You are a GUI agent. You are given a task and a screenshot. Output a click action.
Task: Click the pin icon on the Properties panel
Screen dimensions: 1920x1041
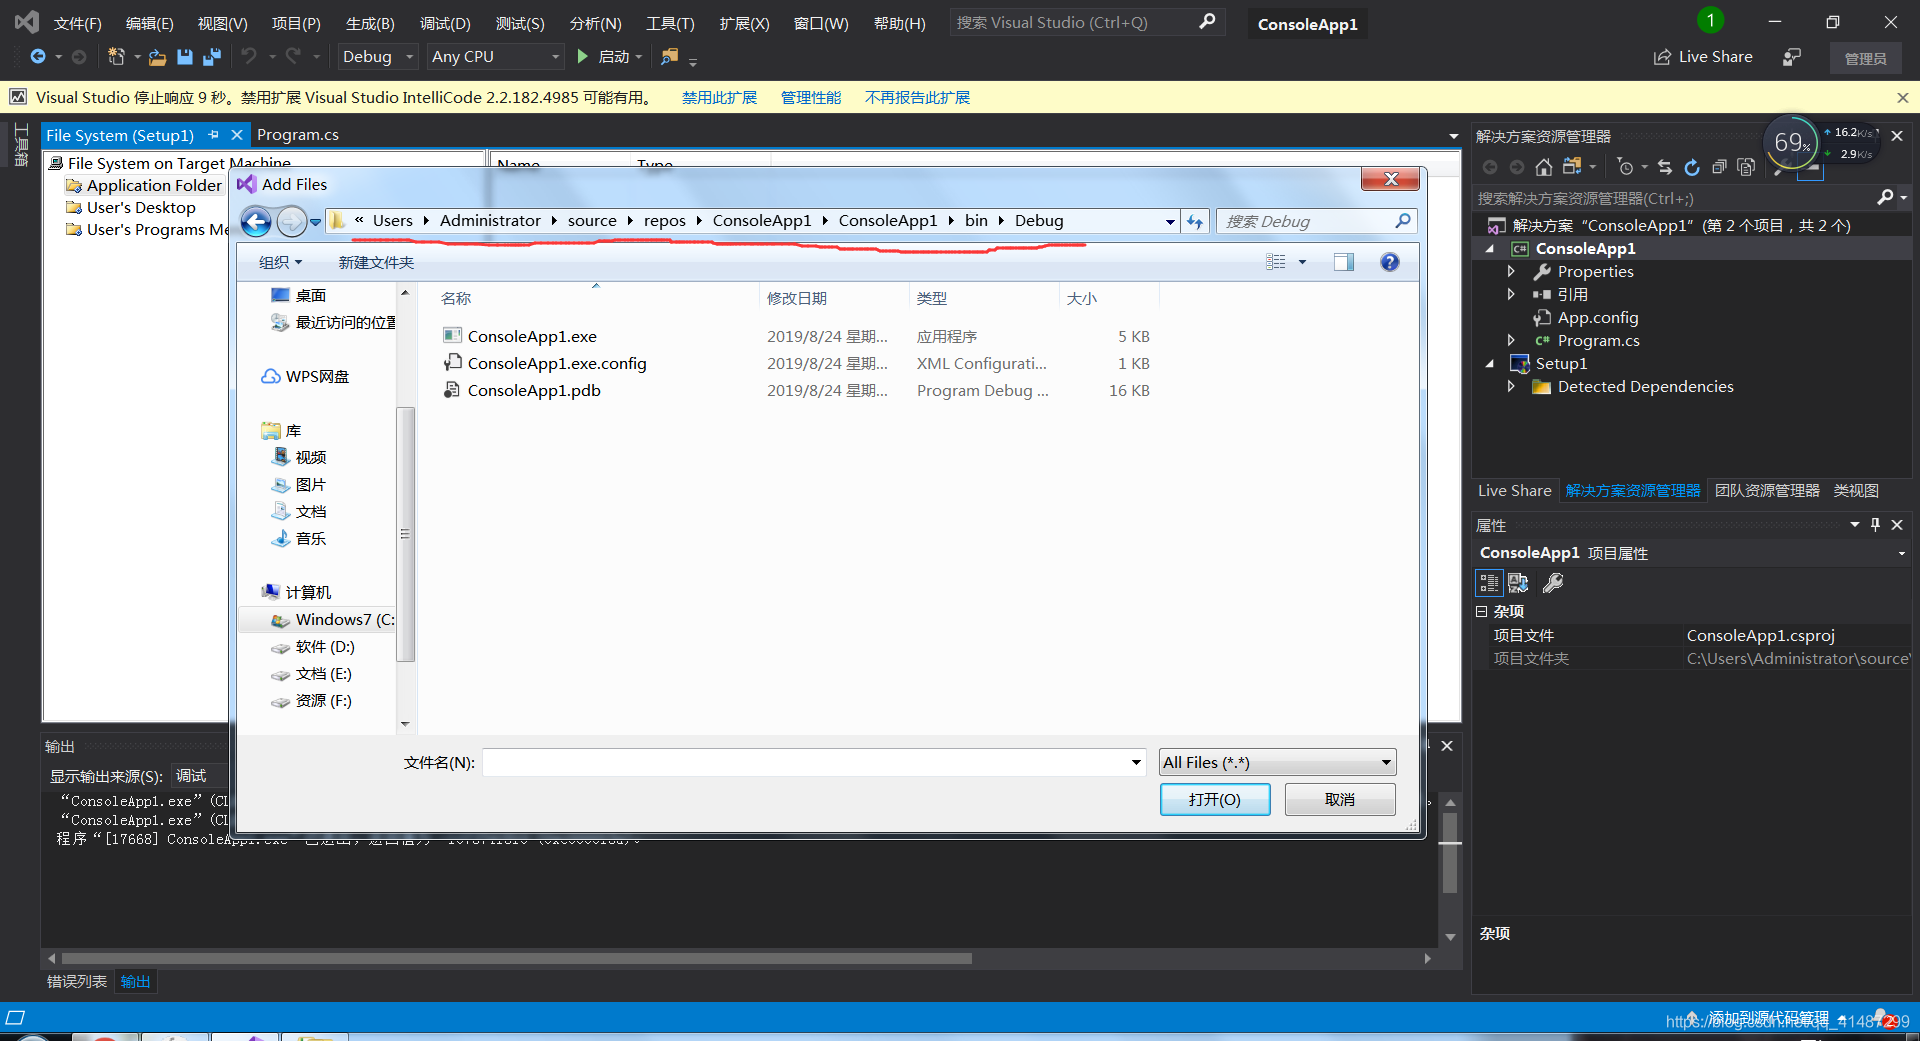(1875, 525)
